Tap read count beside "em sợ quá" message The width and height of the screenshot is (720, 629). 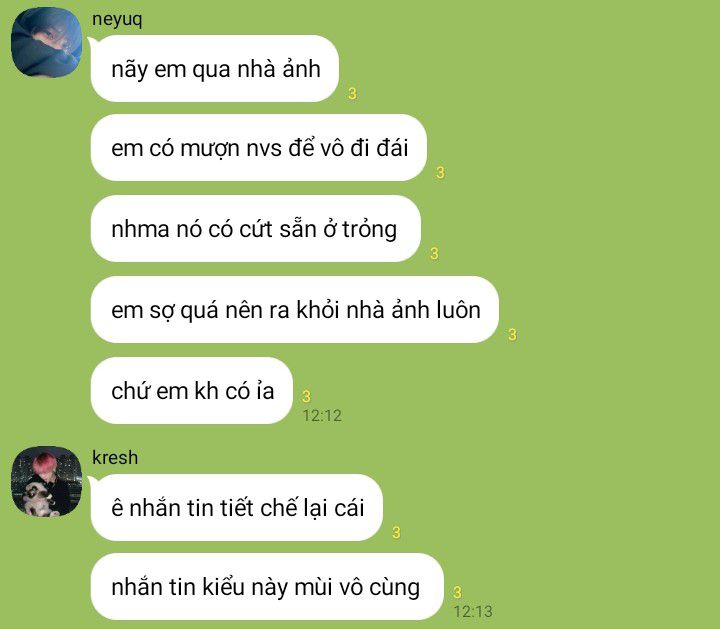tap(512, 334)
